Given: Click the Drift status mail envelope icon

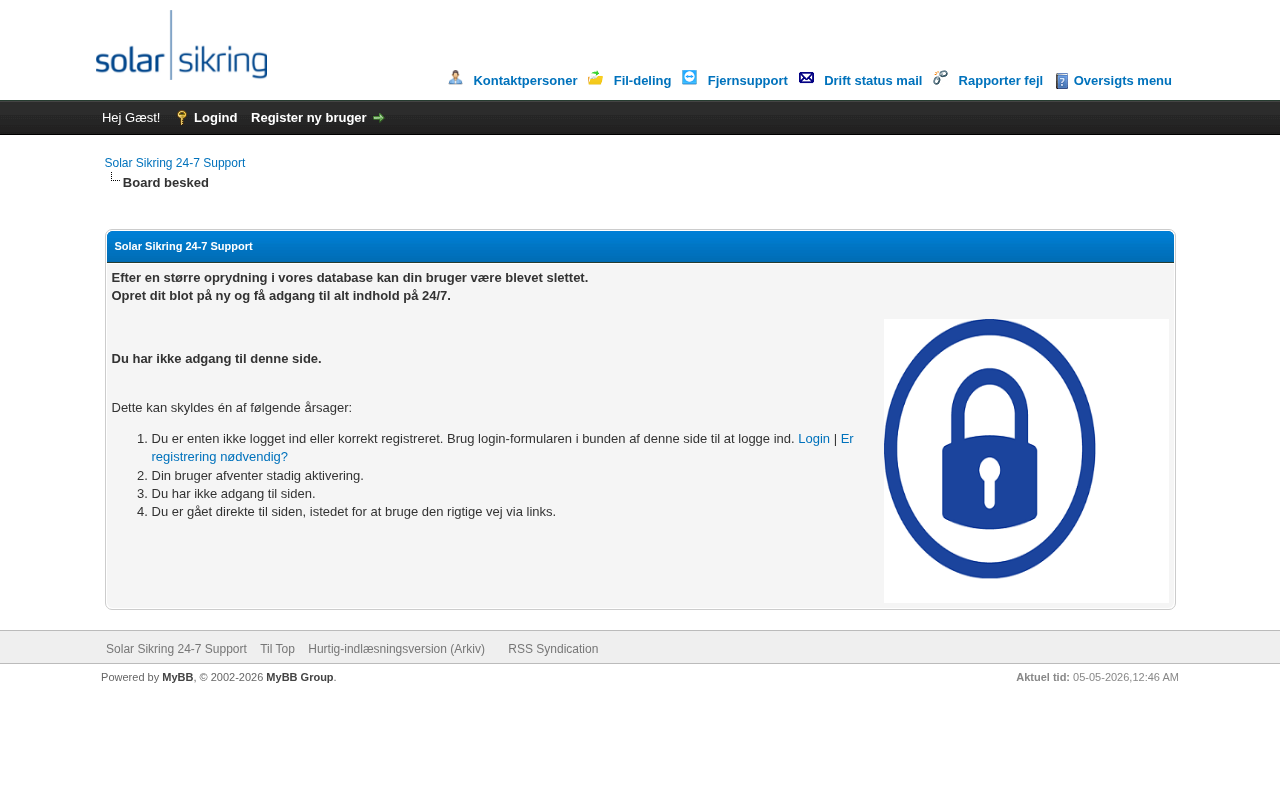Looking at the screenshot, I should 806,77.
